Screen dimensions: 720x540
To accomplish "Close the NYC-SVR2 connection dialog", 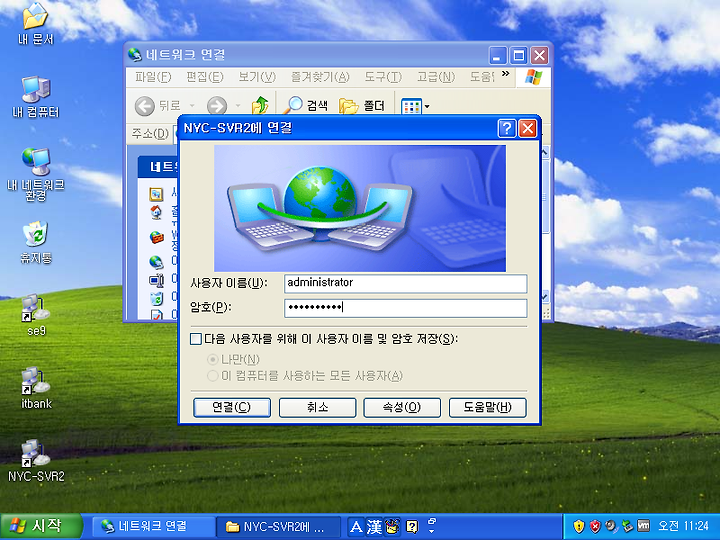I will [528, 129].
